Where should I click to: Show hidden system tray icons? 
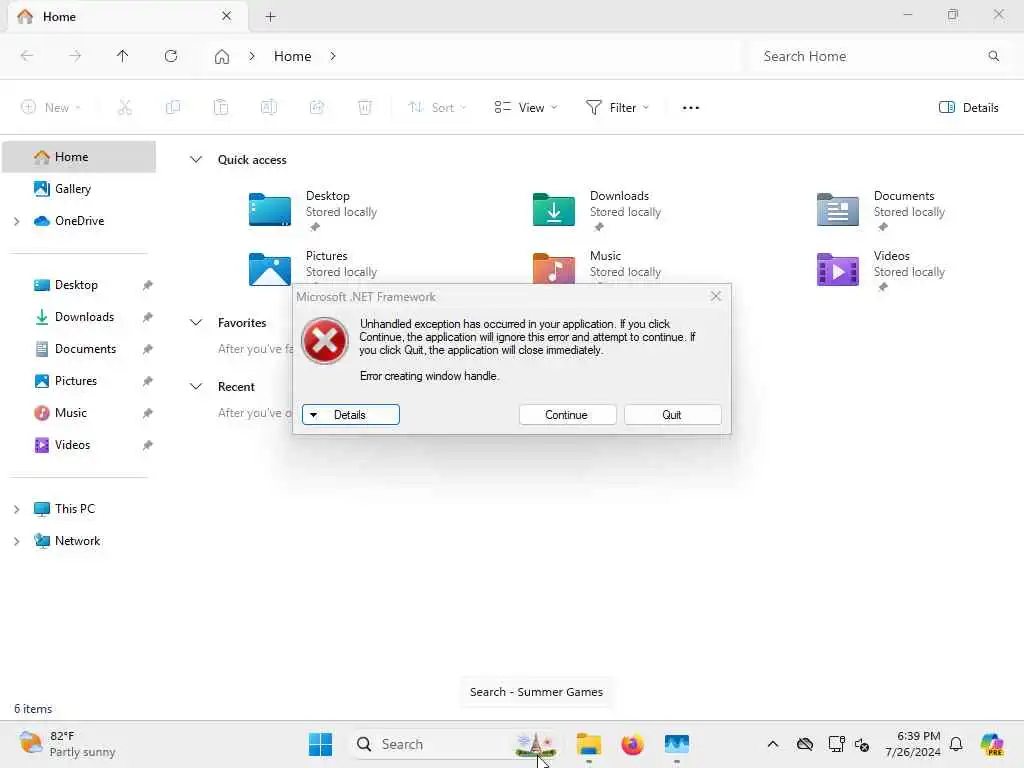773,744
